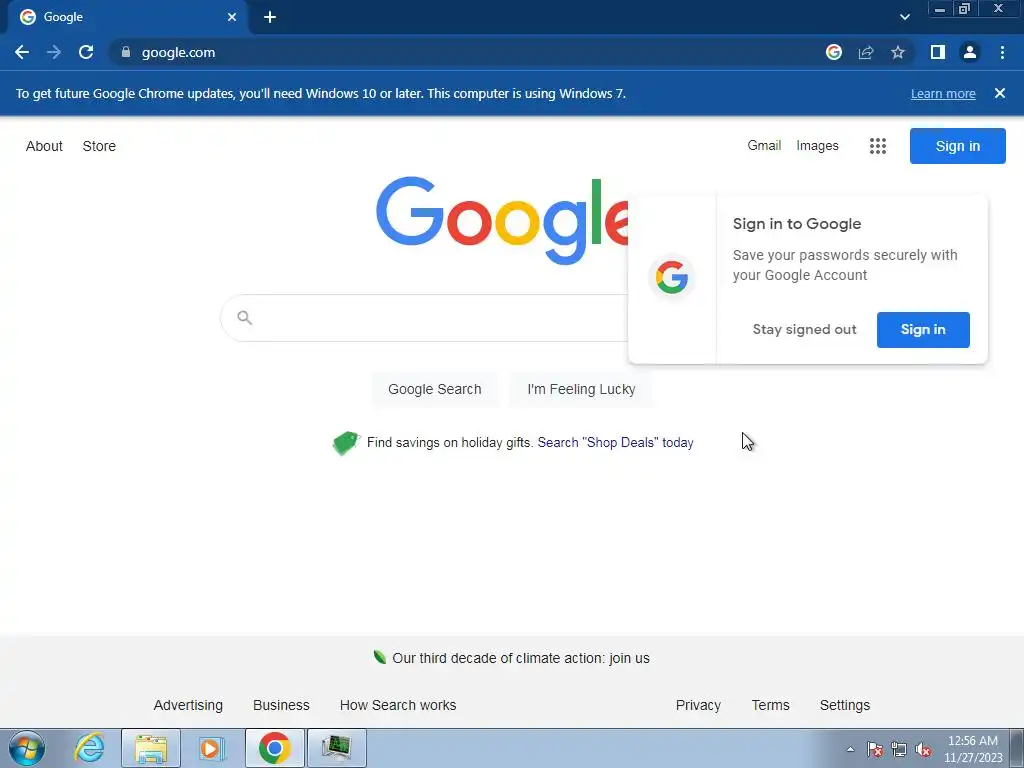The image size is (1024, 768).
Task: Click the Google Search button
Action: pyautogui.click(x=434, y=389)
